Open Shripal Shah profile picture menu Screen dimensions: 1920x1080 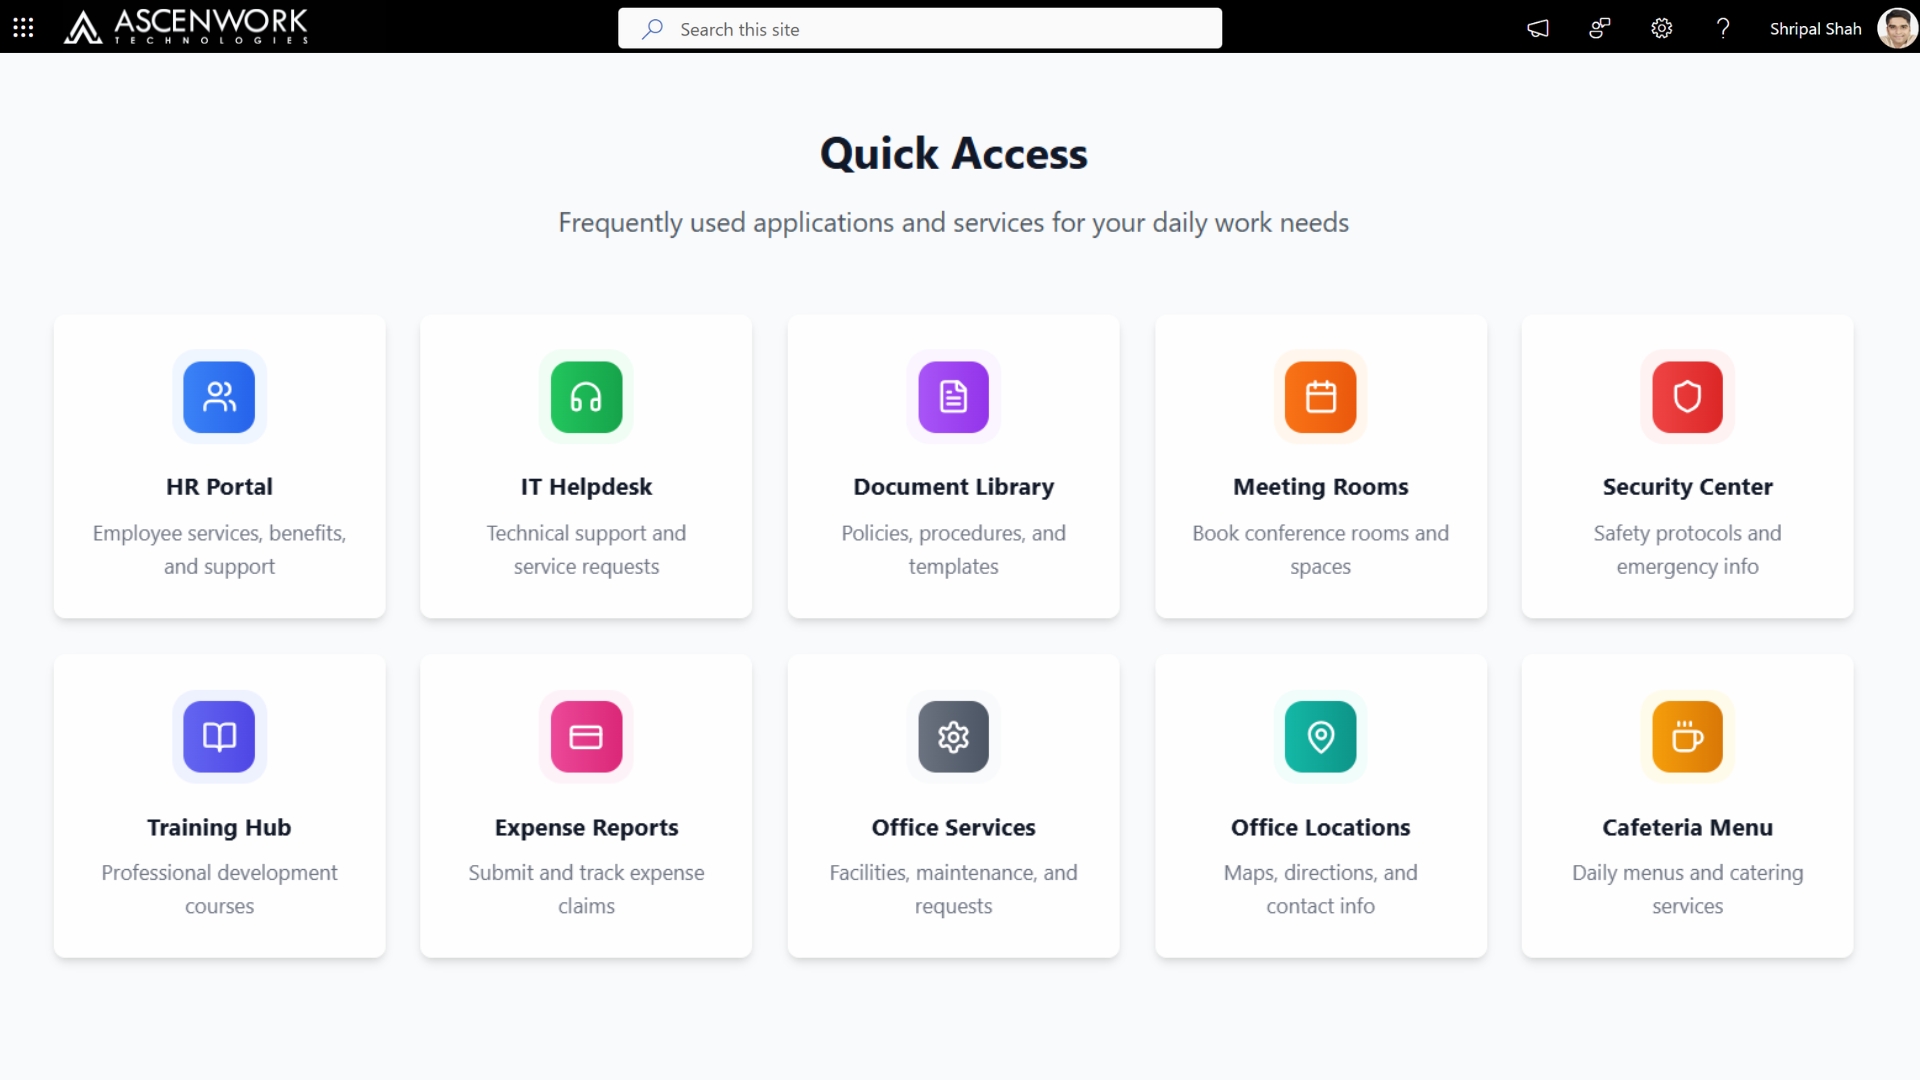(x=1896, y=28)
